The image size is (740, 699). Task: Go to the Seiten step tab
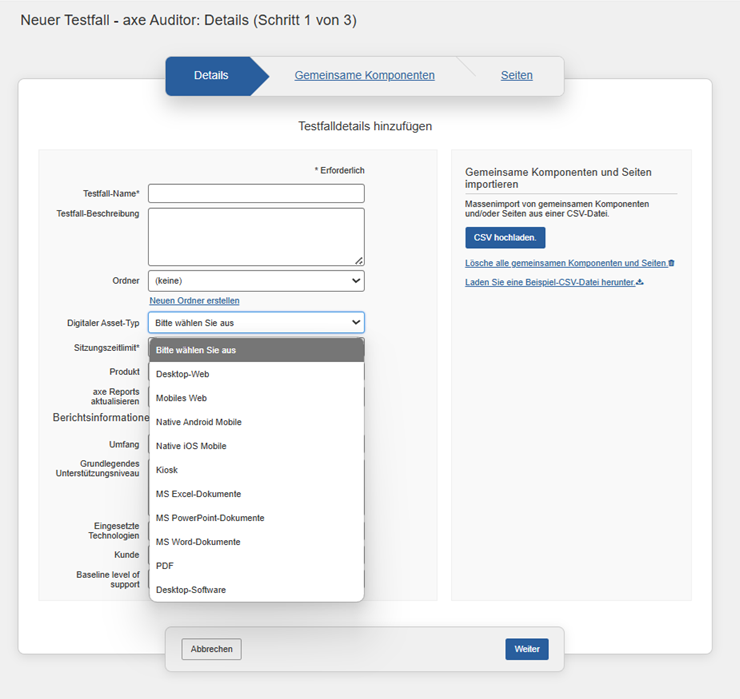coord(516,76)
